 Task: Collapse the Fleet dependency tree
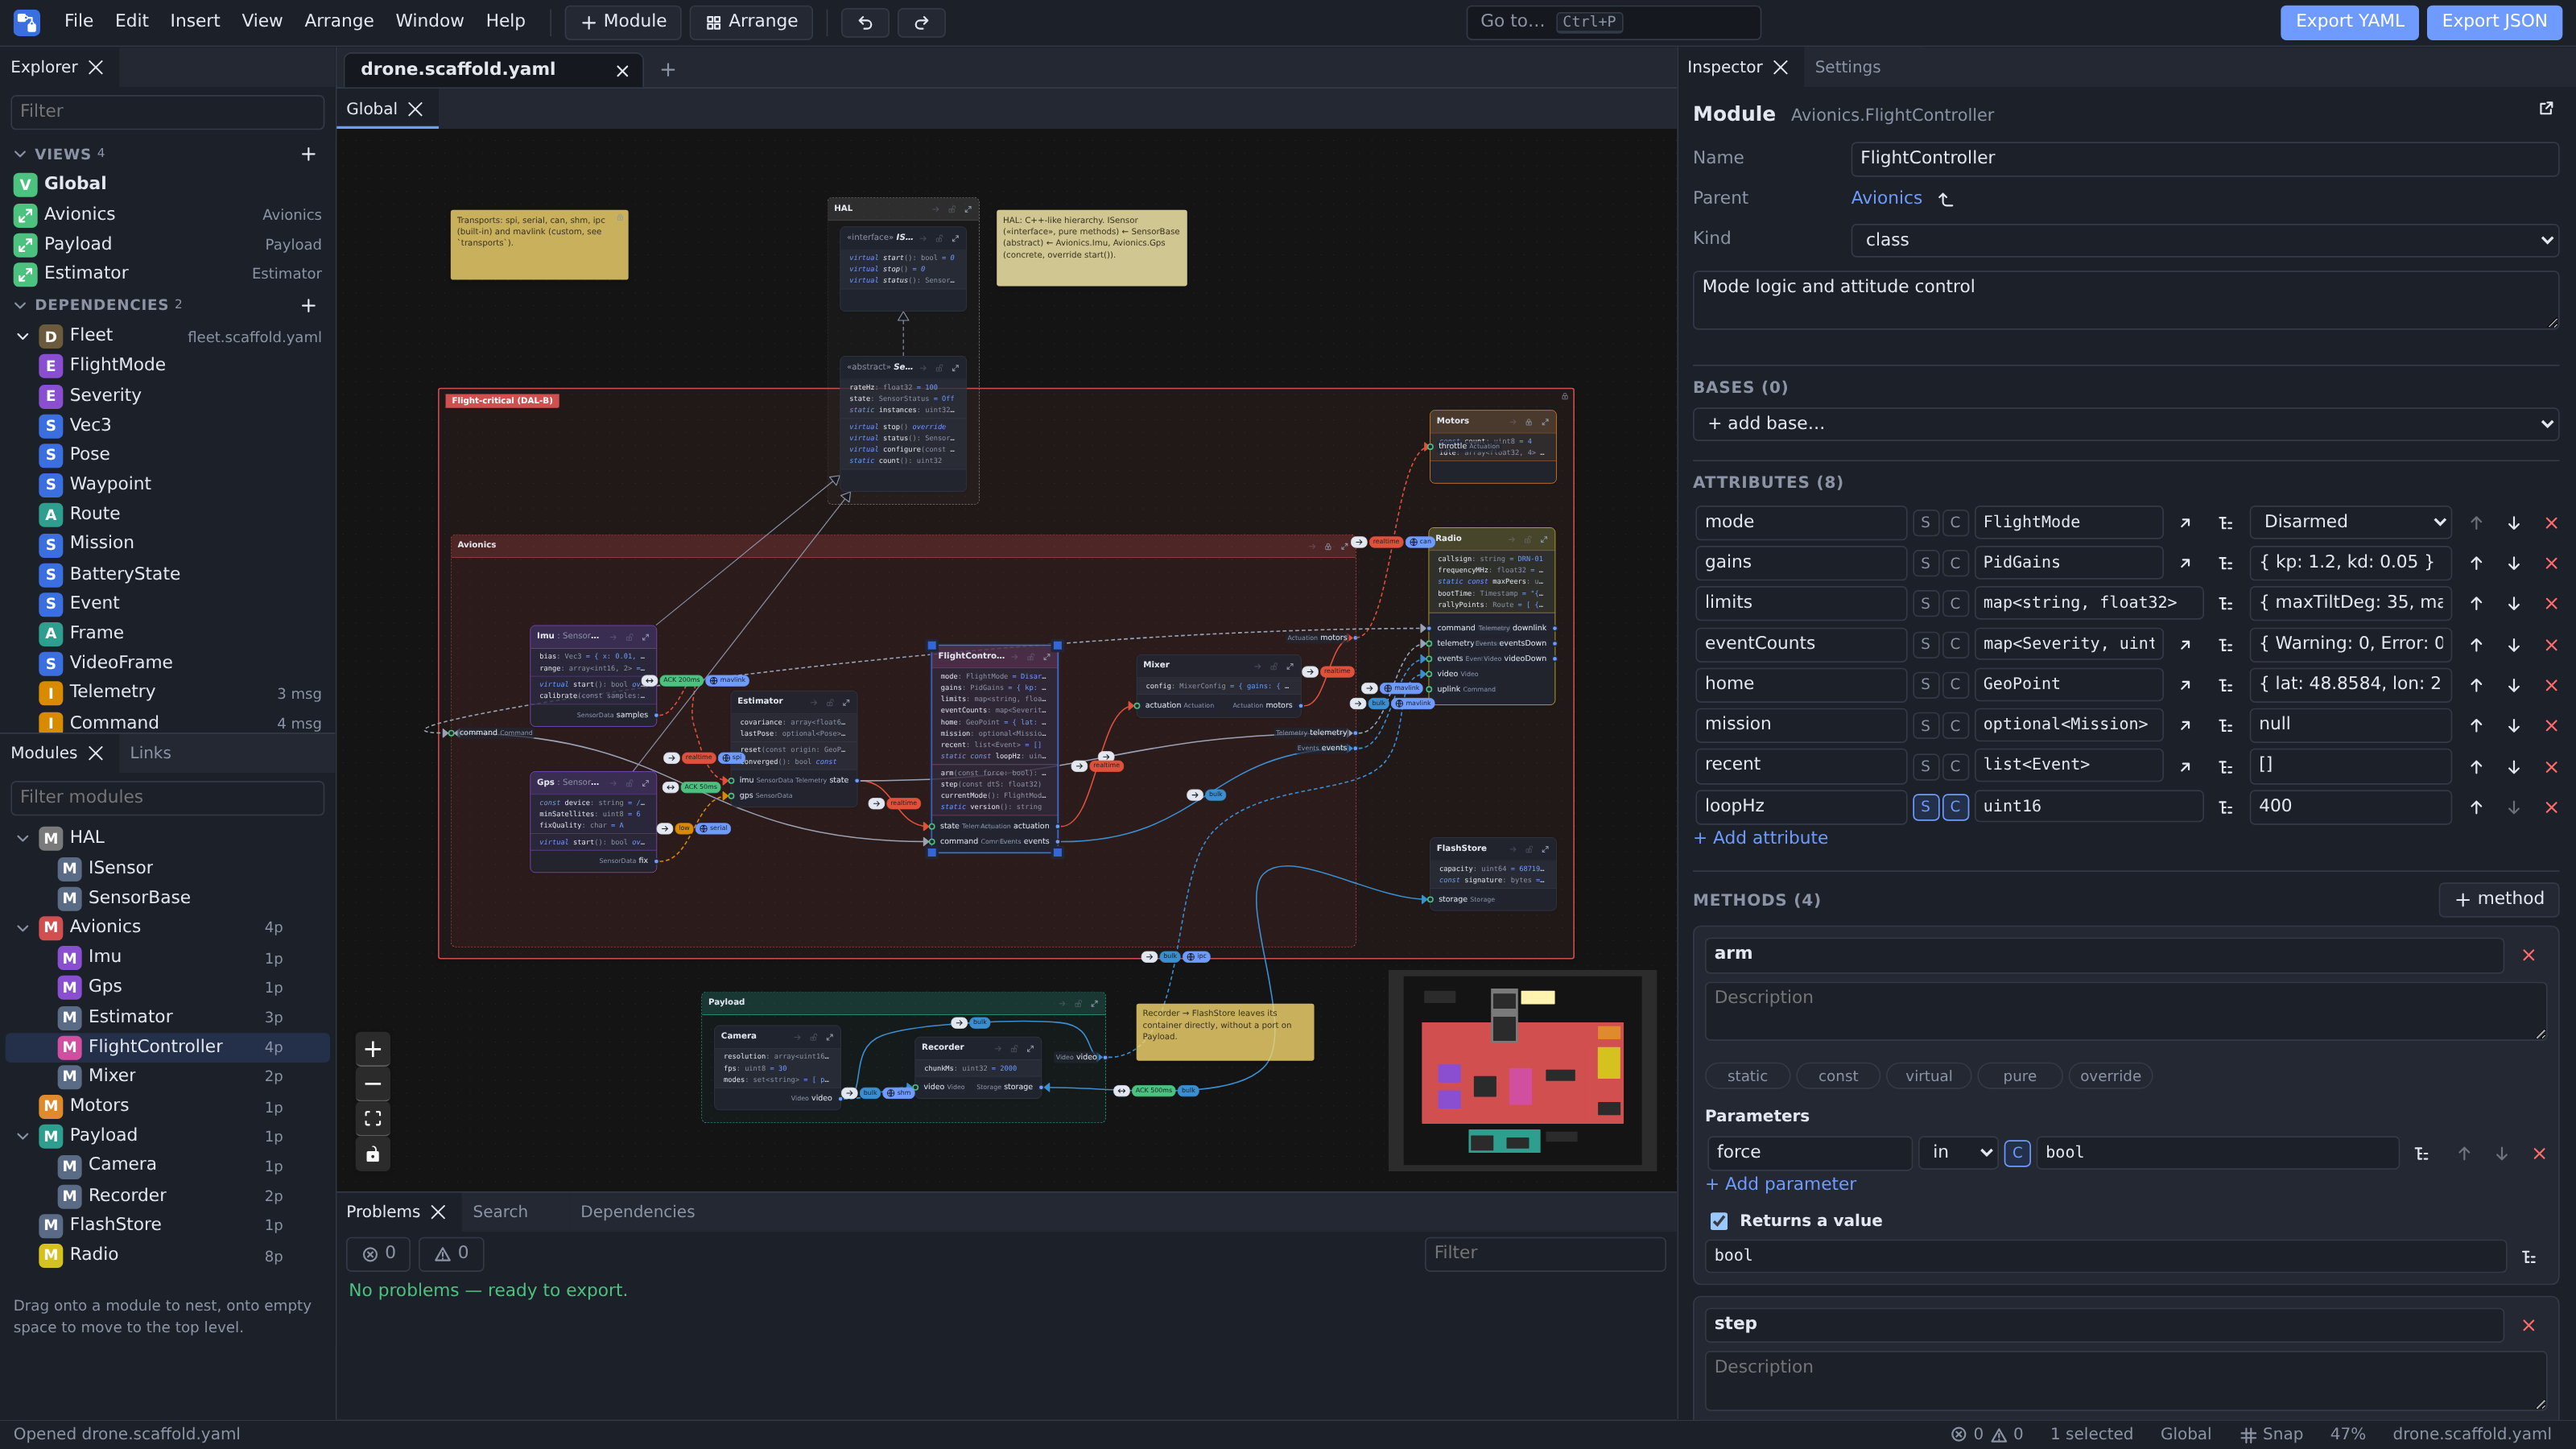click(x=22, y=336)
